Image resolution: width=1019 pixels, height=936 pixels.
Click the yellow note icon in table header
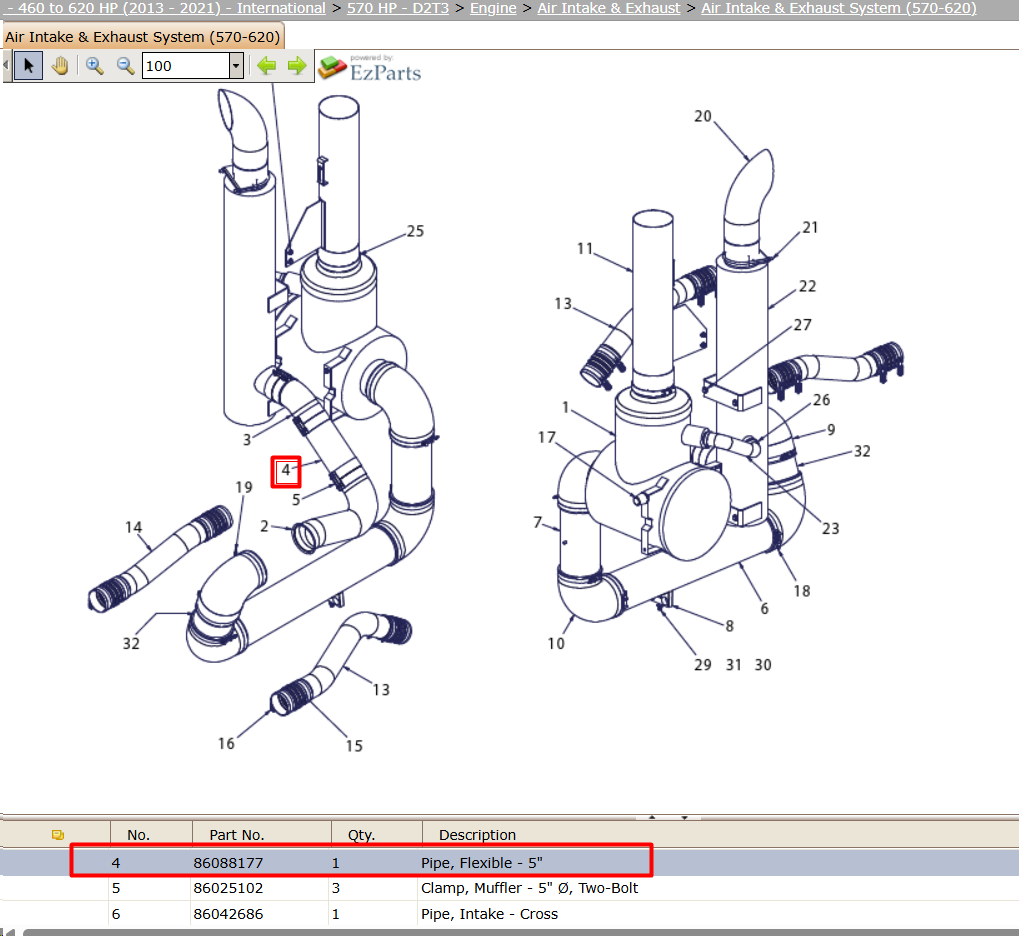(58, 835)
